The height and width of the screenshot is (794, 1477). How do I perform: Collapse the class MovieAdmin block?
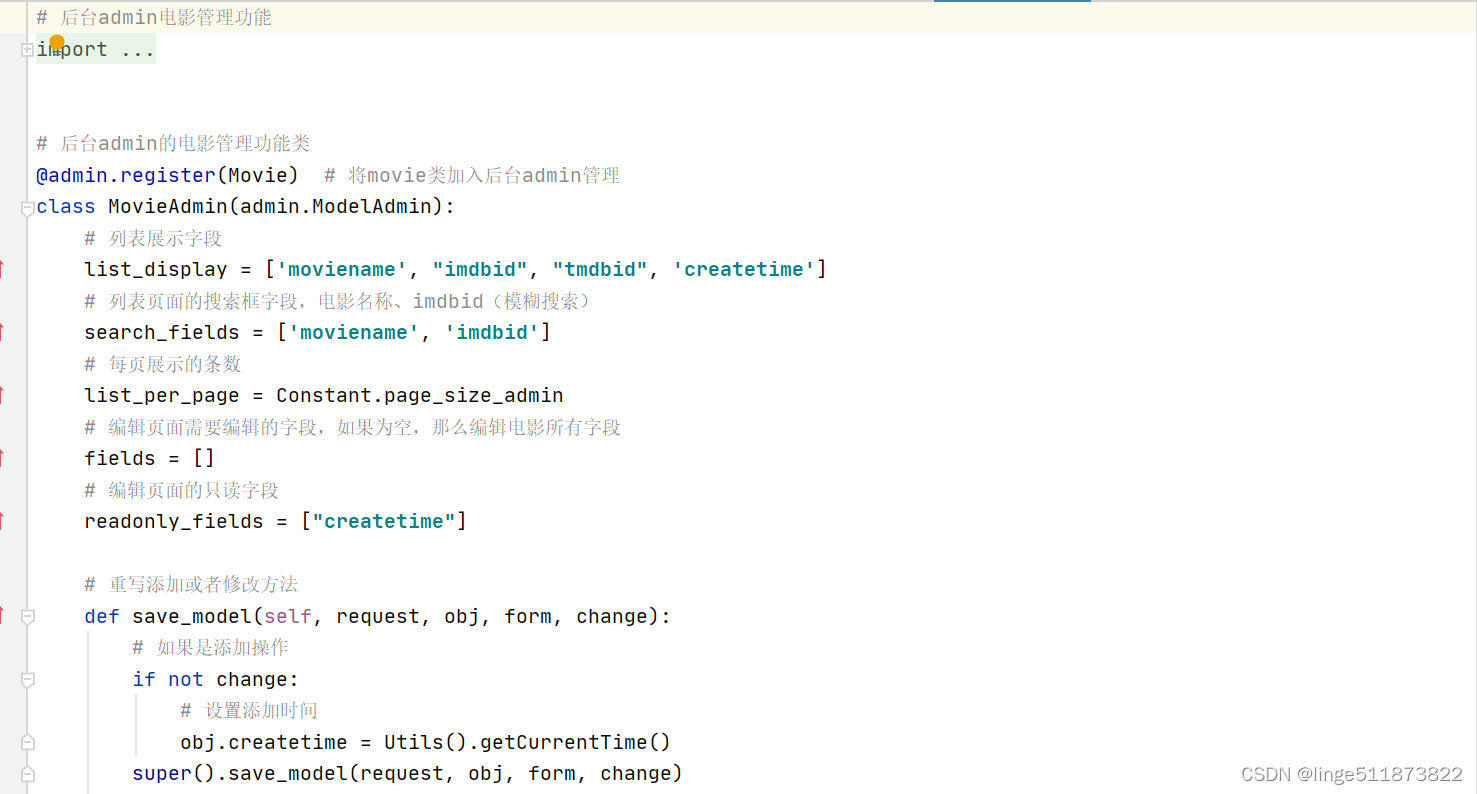pyautogui.click(x=28, y=207)
